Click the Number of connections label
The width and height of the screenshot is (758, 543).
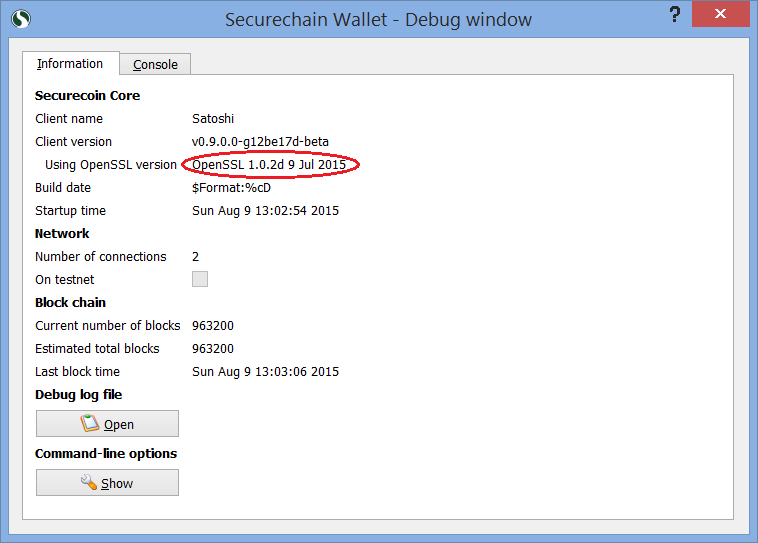(101, 257)
